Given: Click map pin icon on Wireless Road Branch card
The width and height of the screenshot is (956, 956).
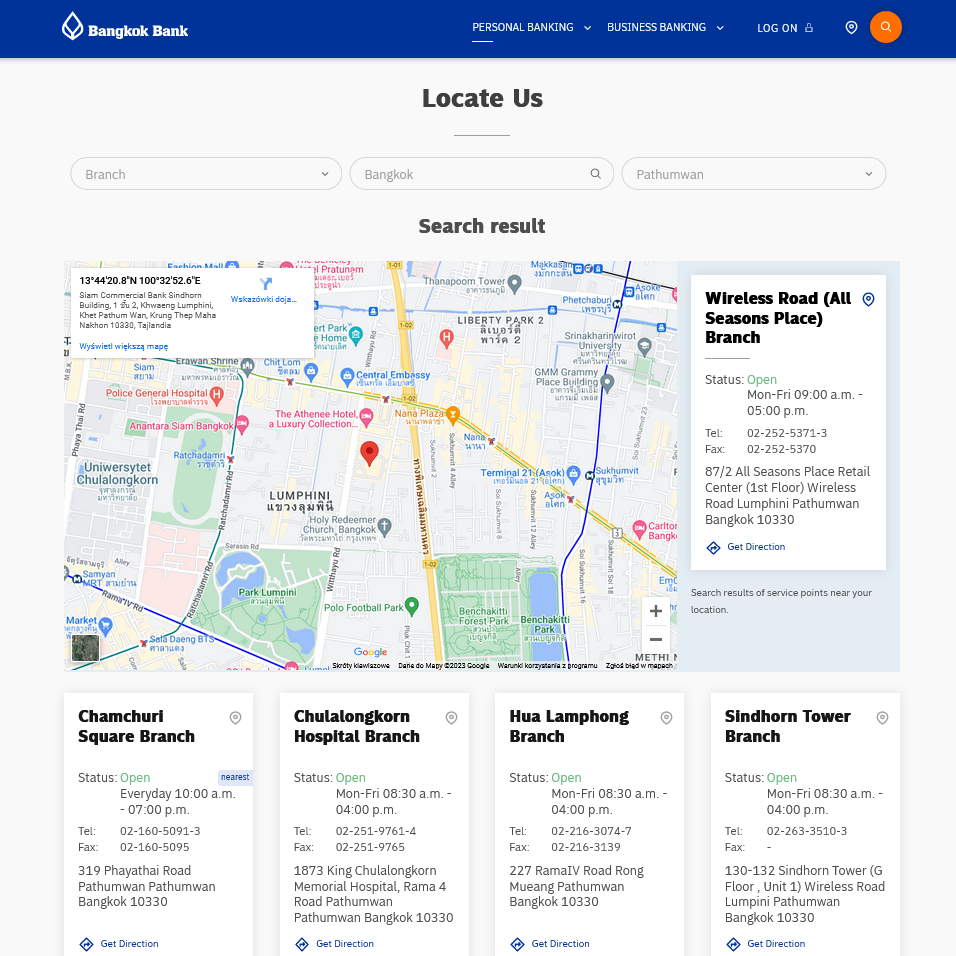Looking at the screenshot, I should 868,299.
